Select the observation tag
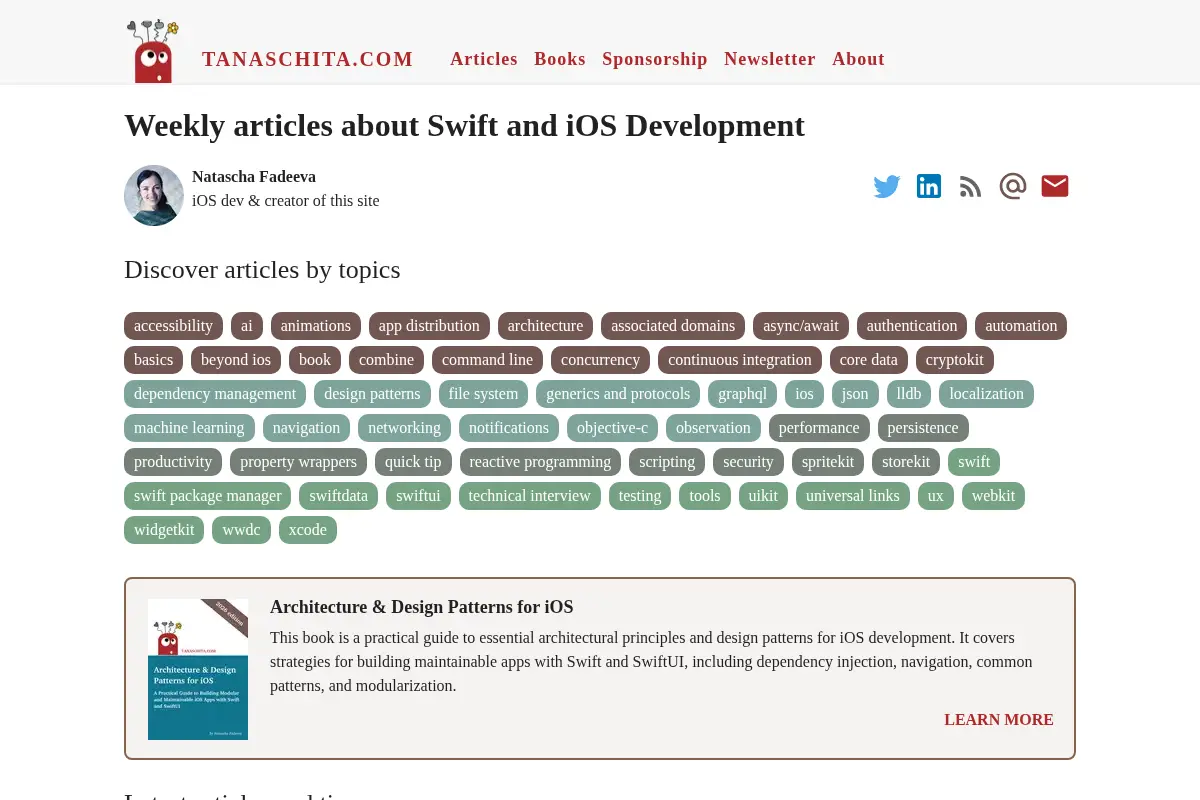 tap(713, 428)
